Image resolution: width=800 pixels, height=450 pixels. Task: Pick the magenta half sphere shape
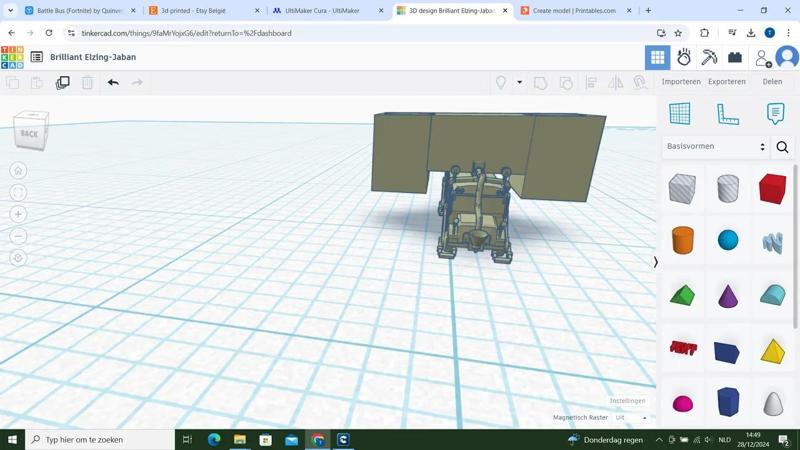coord(683,404)
